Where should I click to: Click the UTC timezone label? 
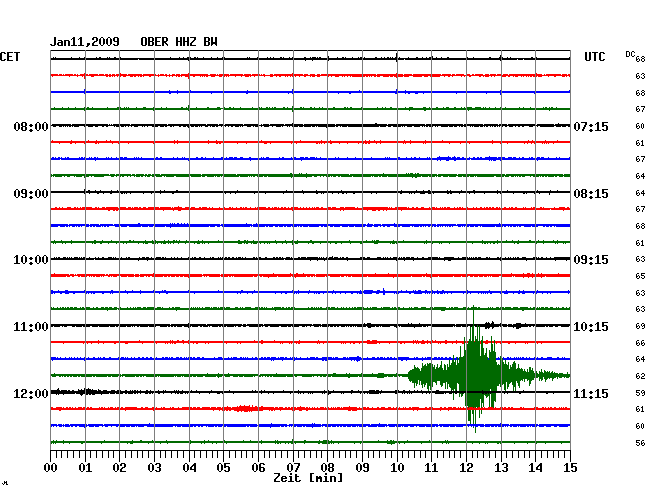[x=594, y=56]
